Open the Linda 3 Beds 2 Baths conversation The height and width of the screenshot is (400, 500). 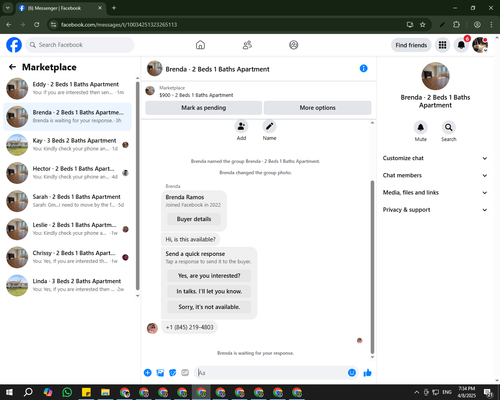67,285
